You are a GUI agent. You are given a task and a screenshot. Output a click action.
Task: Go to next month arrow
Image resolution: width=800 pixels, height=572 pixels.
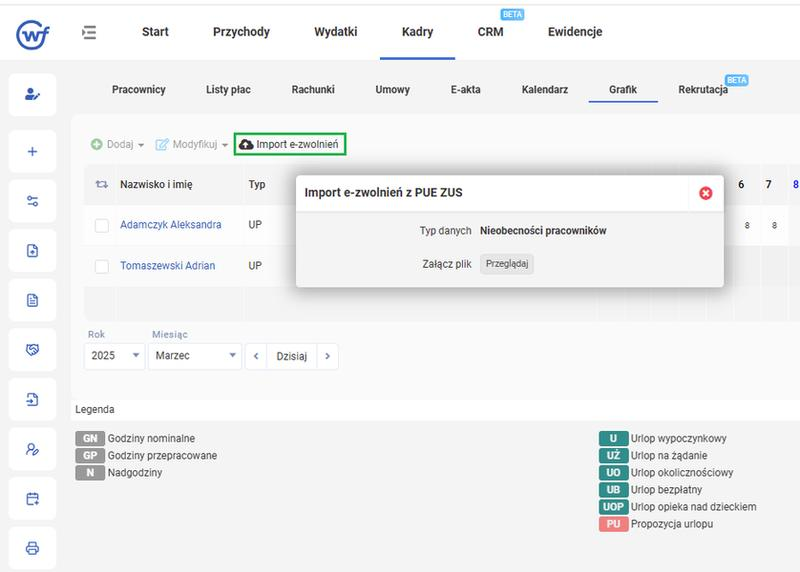pos(328,356)
